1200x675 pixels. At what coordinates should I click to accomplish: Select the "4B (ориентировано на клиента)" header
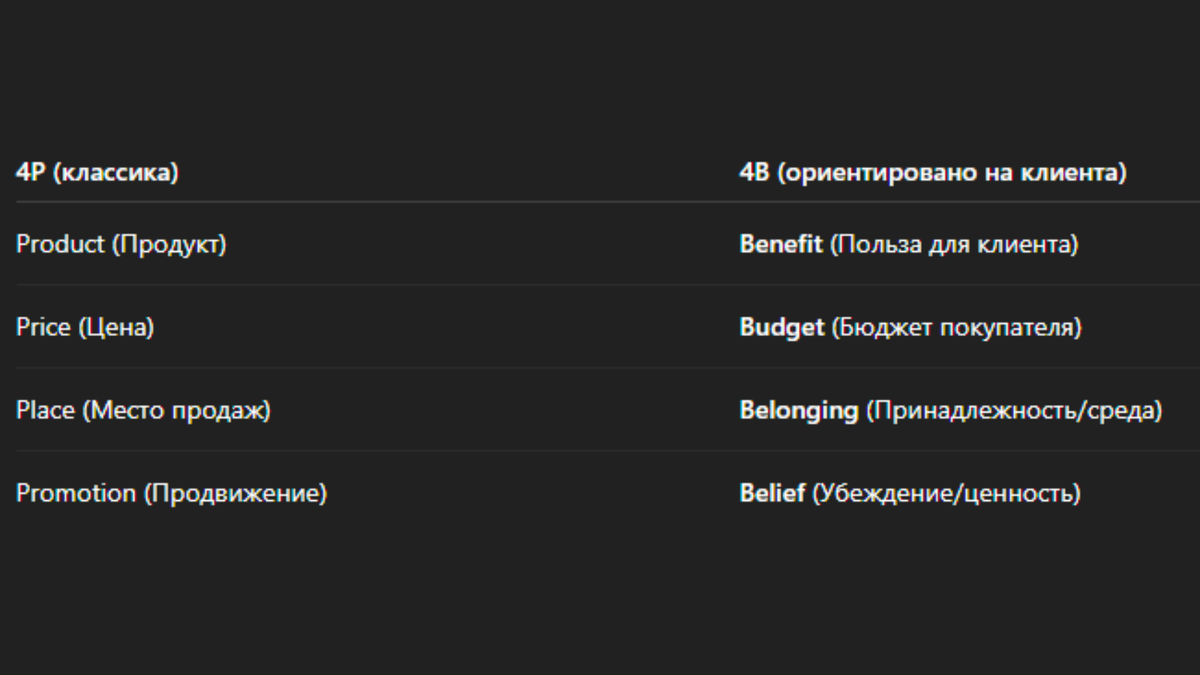pyautogui.click(x=932, y=173)
